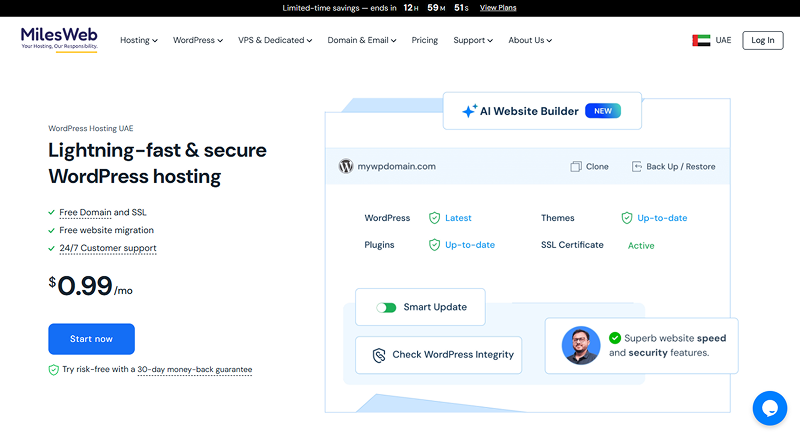Click the mywpdomain.com text
Screen dimensions: 800x445
[396, 166]
